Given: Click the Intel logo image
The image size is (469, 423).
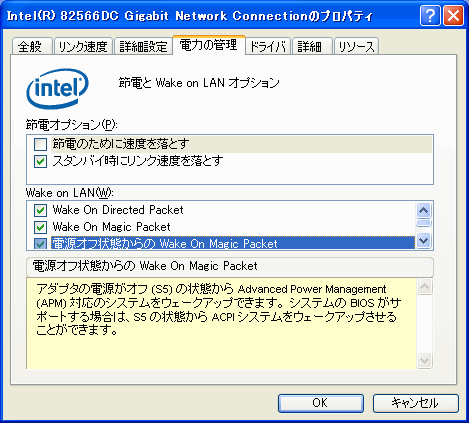Looking at the screenshot, I should [x=57, y=88].
